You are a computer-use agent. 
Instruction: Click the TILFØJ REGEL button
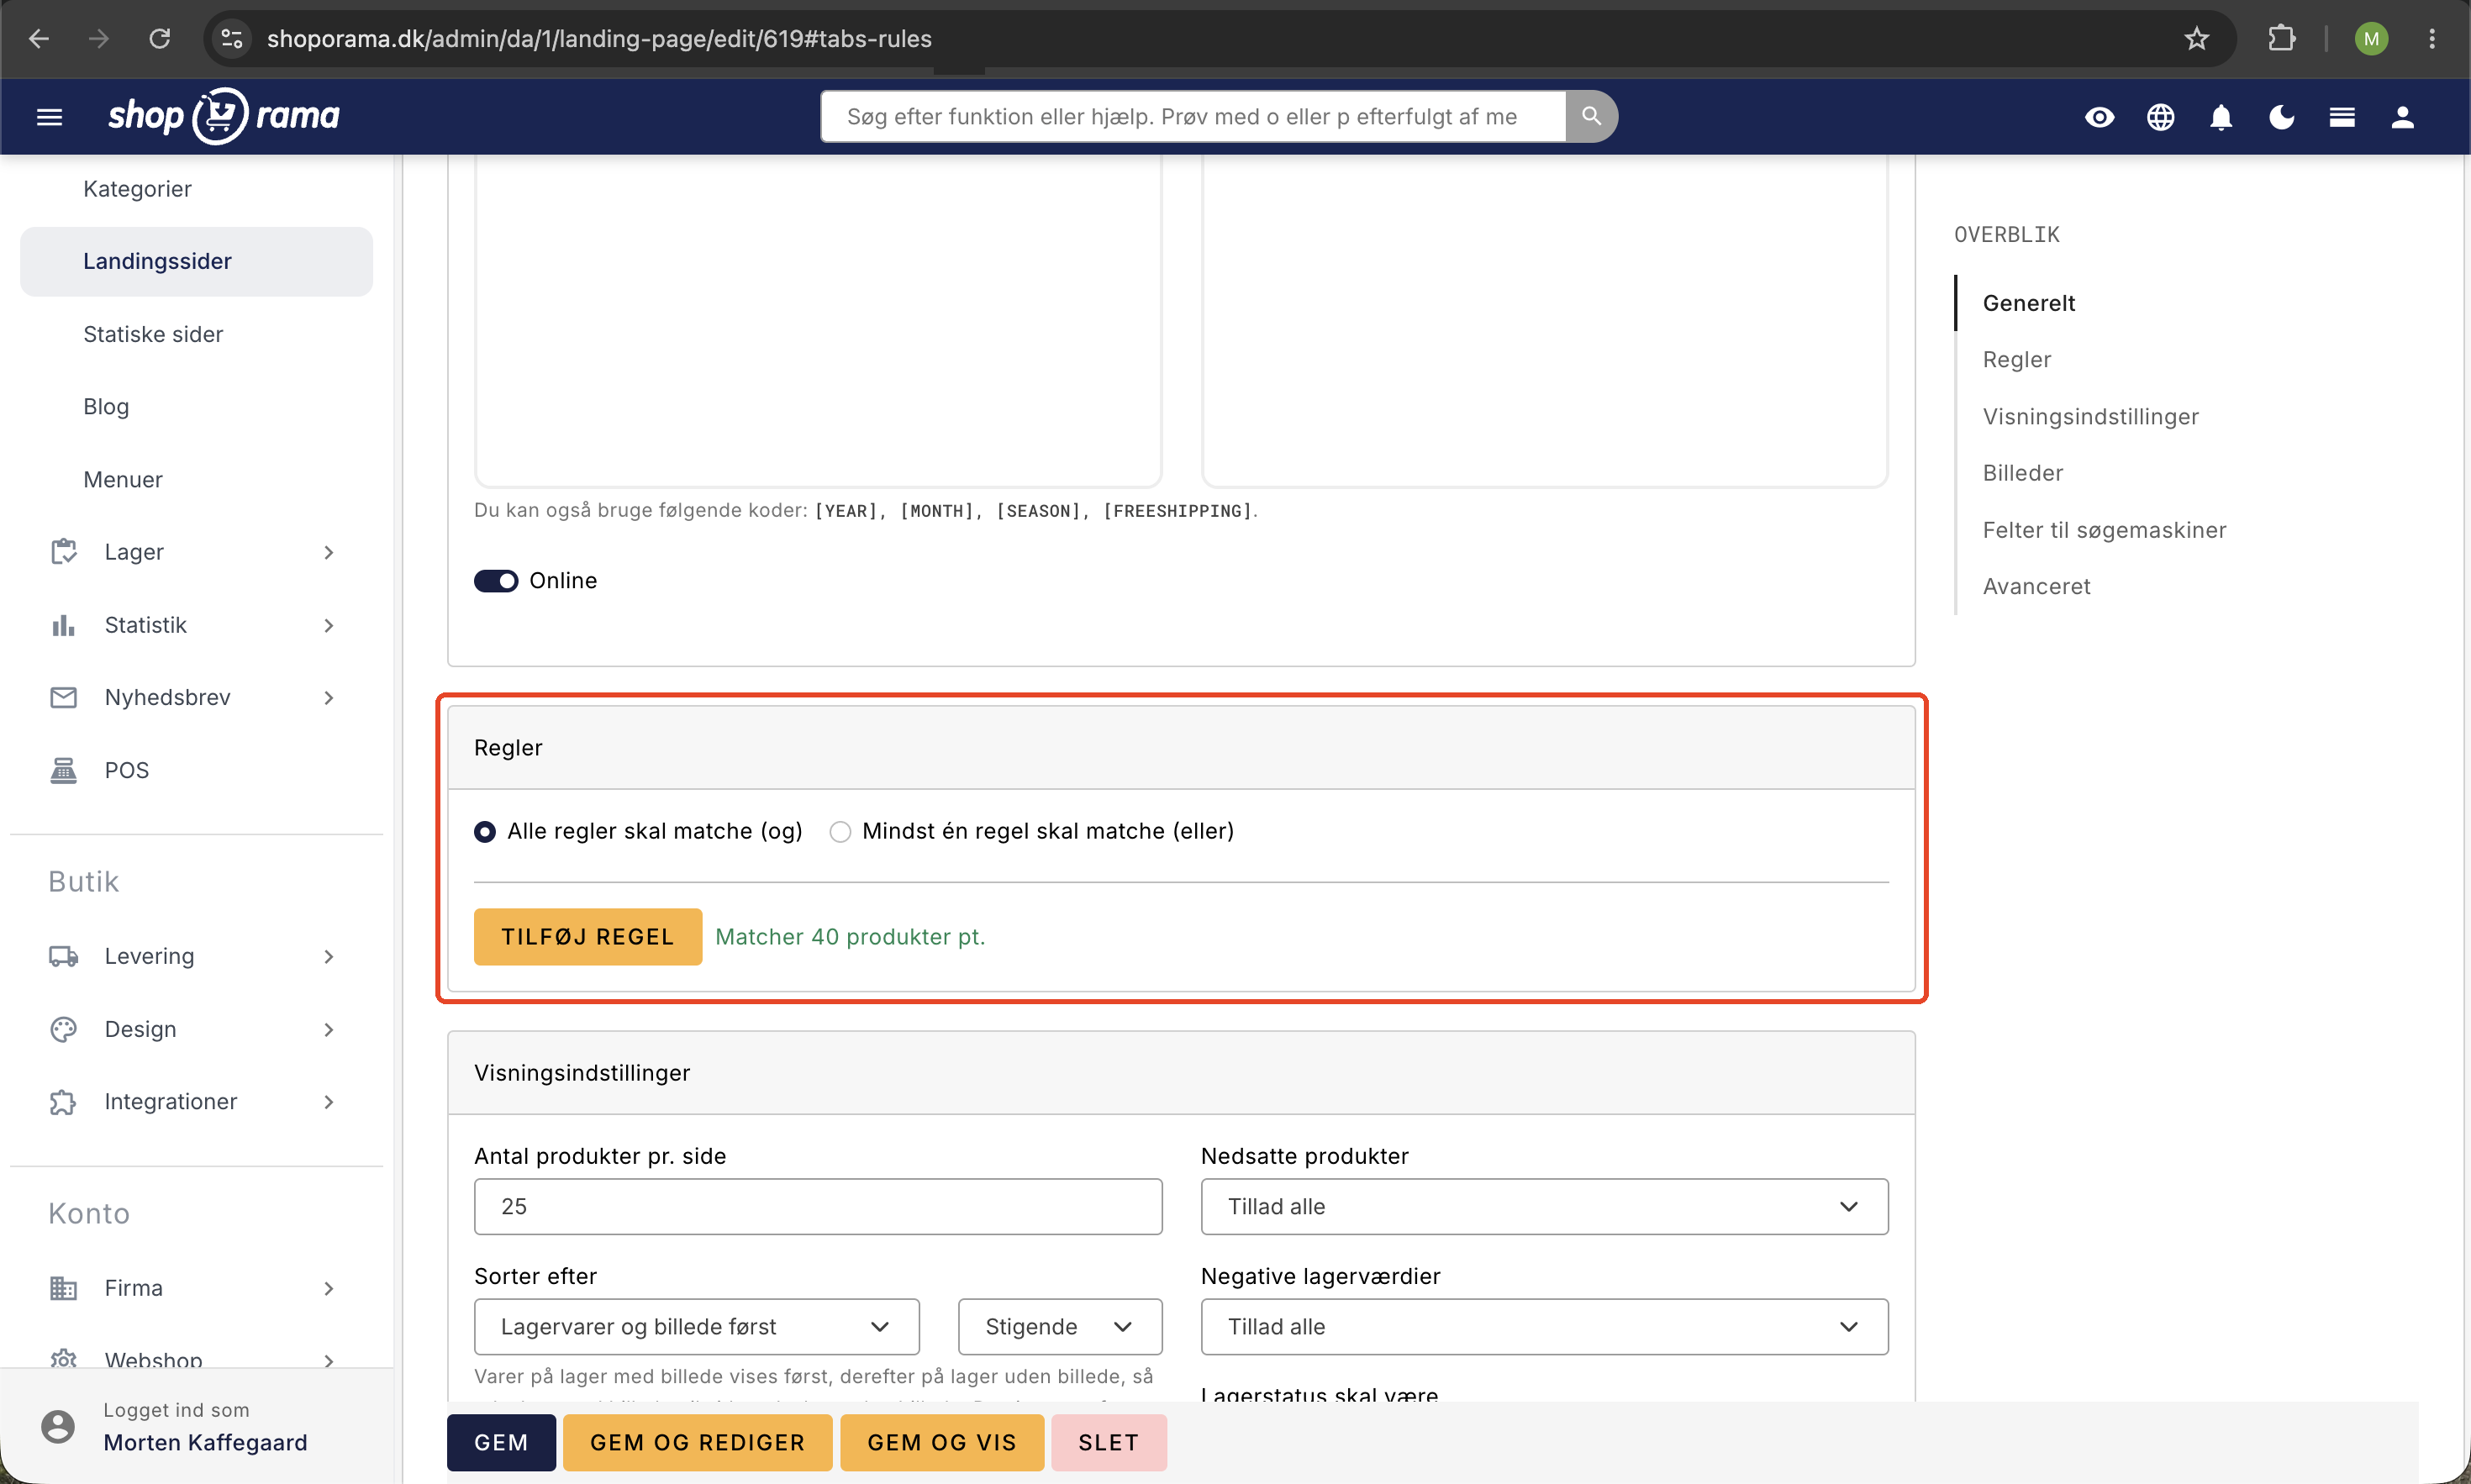click(x=588, y=937)
